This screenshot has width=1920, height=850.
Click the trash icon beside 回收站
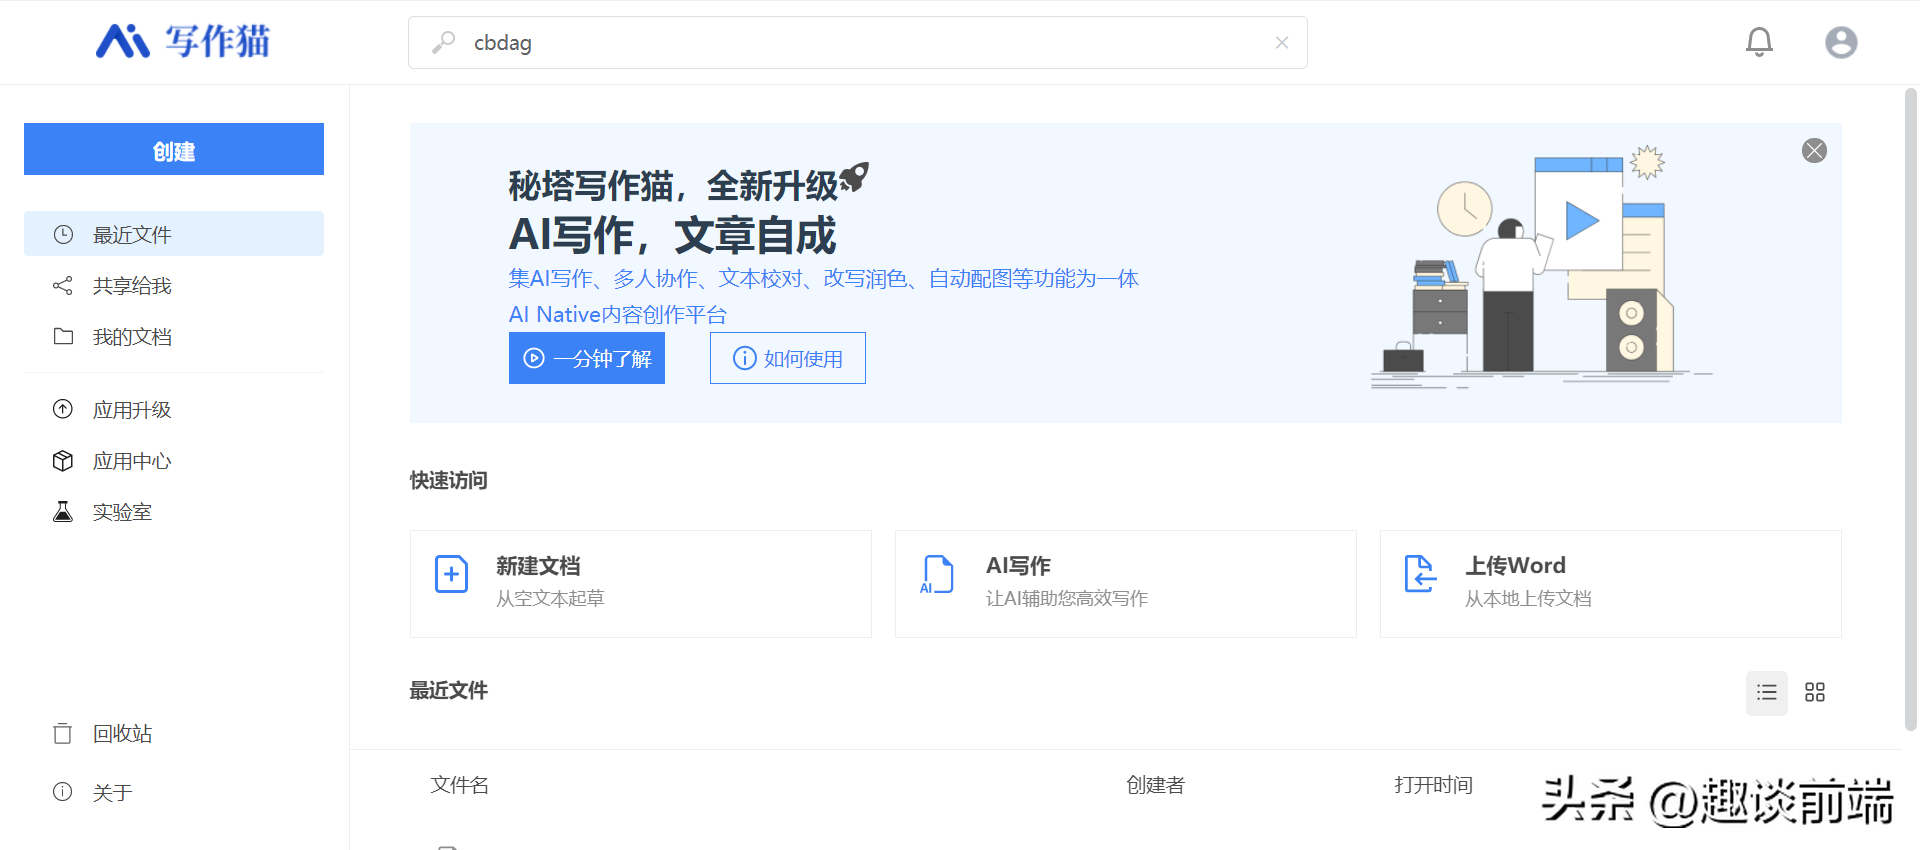63,733
